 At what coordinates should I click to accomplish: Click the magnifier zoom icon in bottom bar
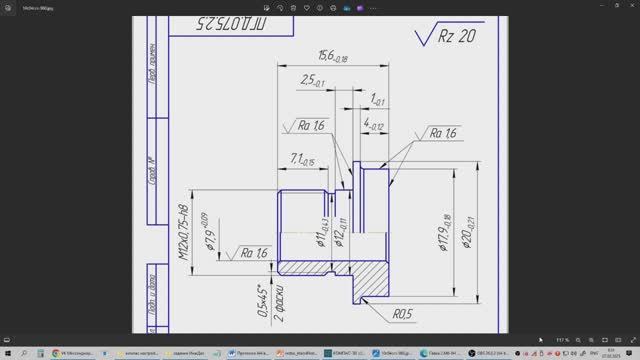tap(578, 340)
